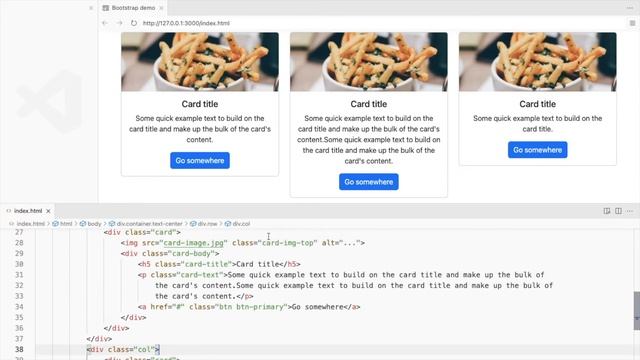Click the third card's Card title heading
The height and width of the screenshot is (360, 640).
click(538, 104)
